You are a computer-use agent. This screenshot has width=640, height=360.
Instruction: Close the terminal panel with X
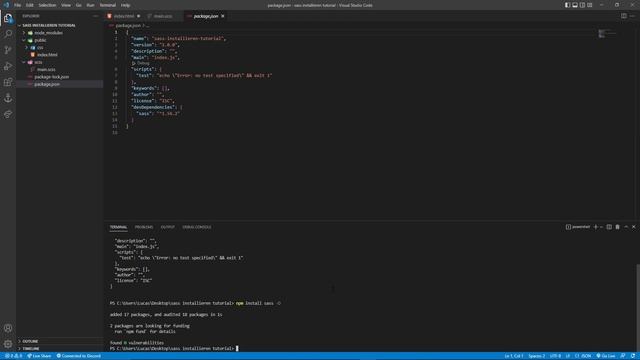pos(633,227)
